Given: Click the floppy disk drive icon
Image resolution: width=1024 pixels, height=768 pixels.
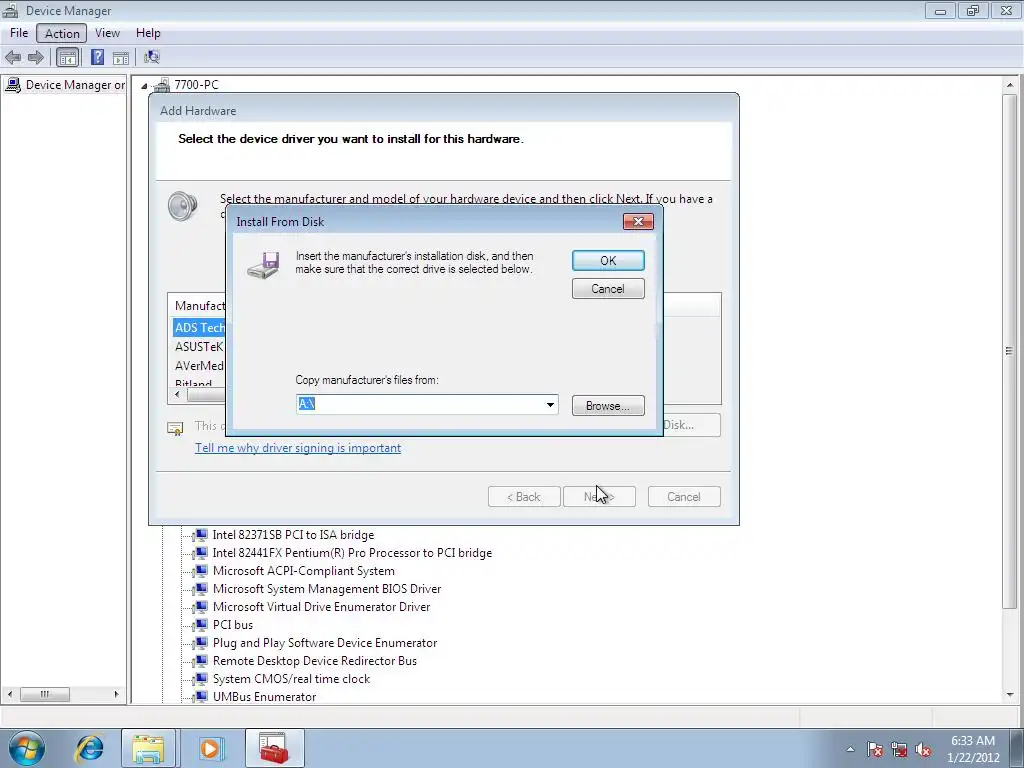Looking at the screenshot, I should point(264,265).
